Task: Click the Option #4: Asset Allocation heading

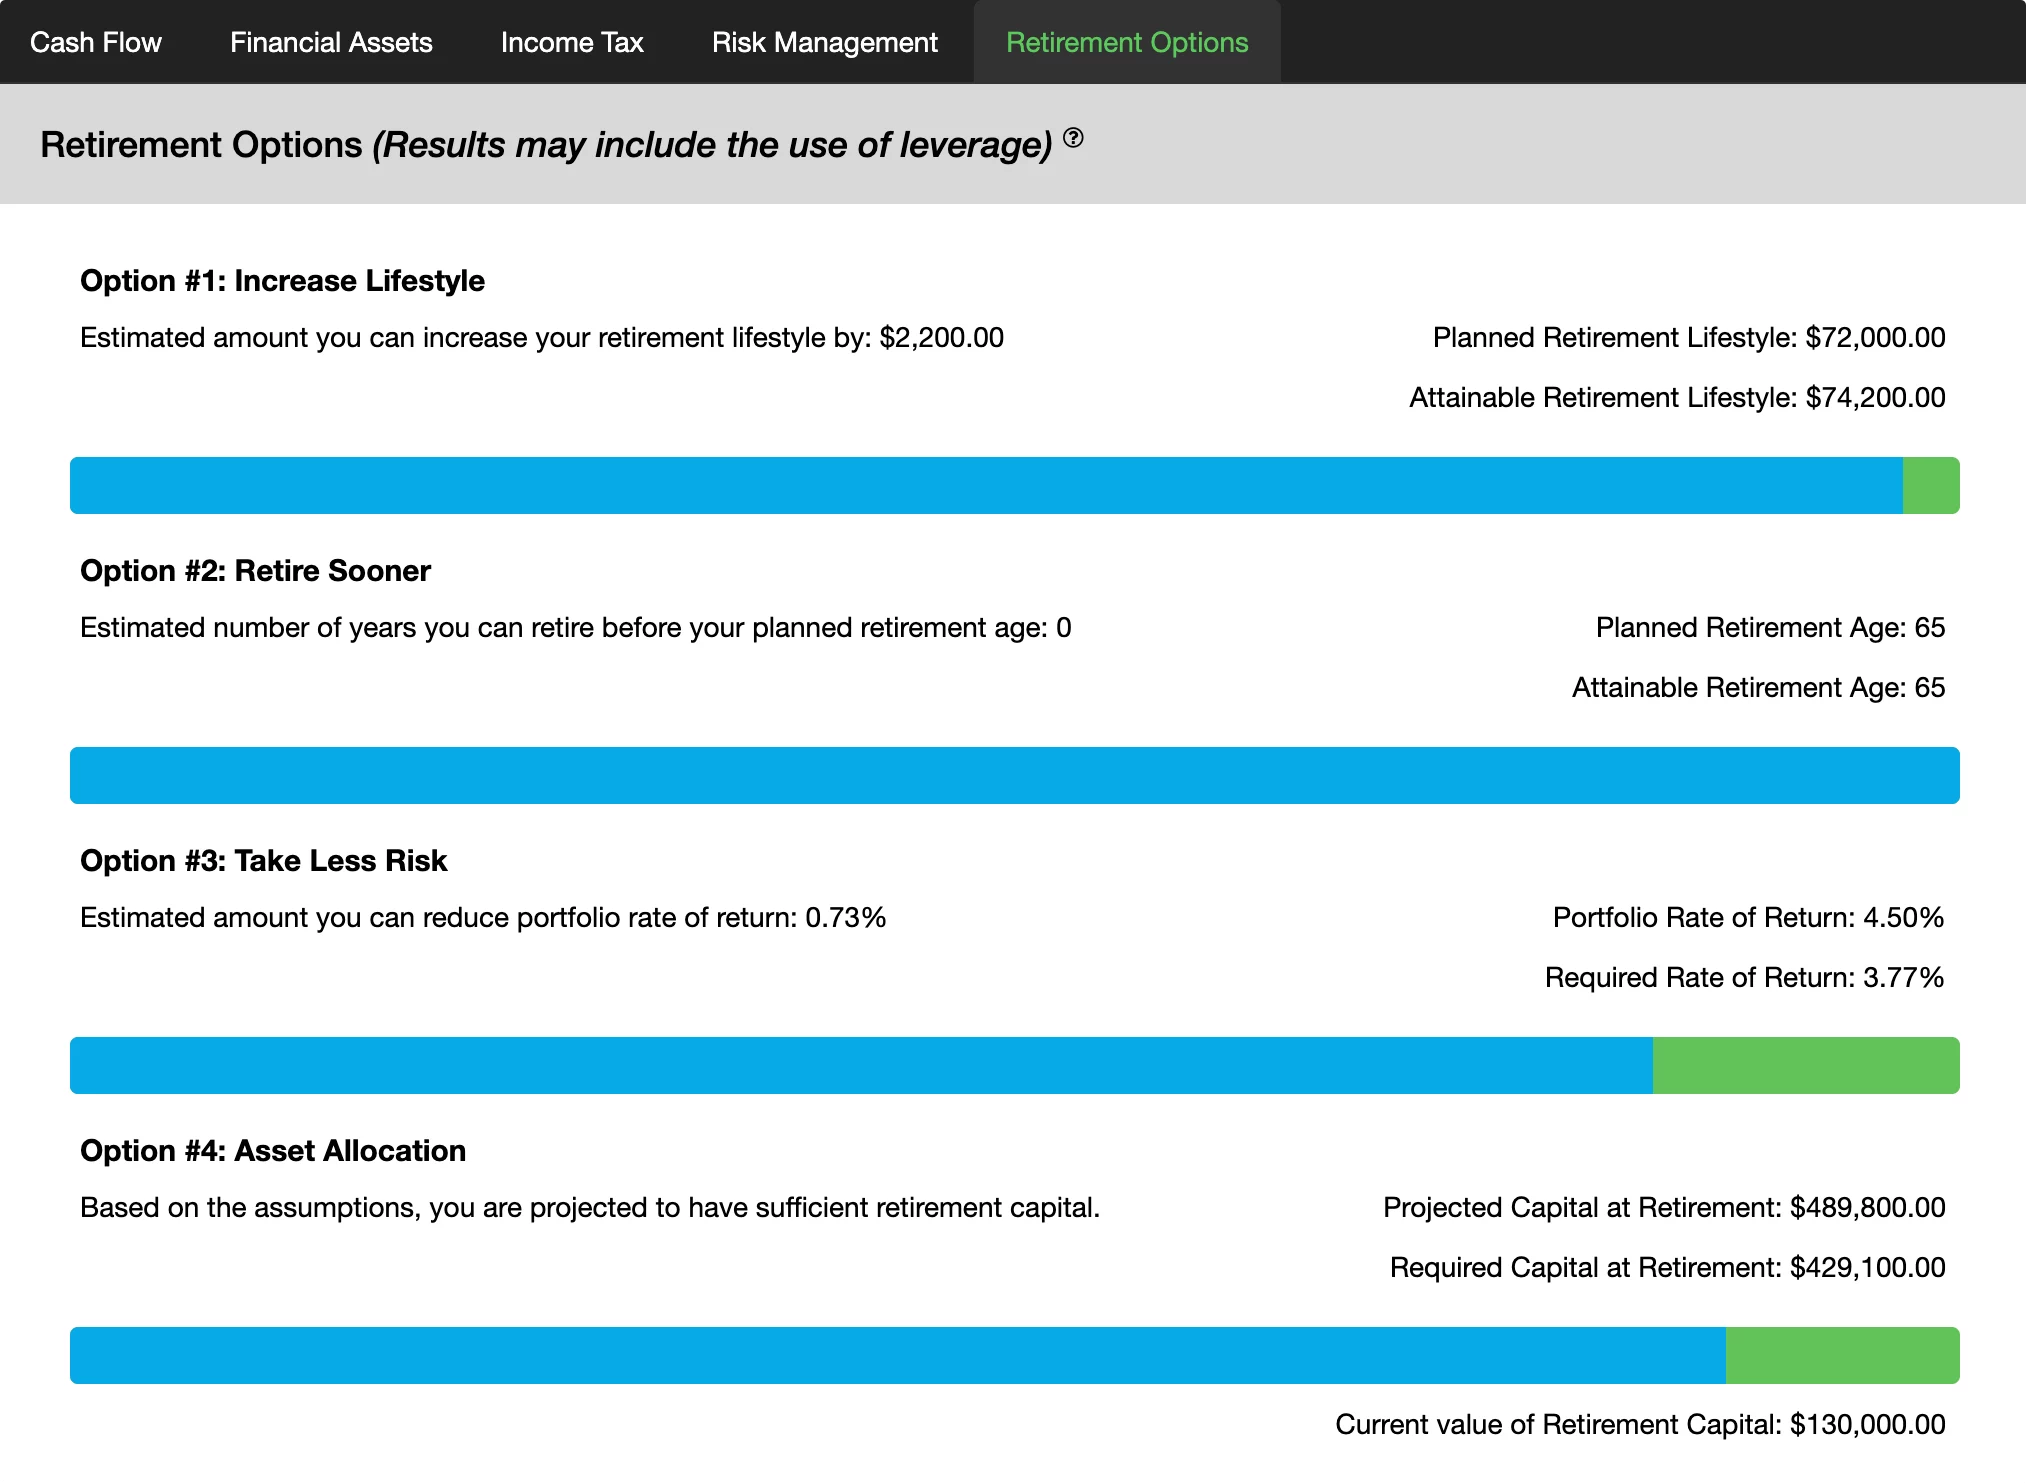Action: pos(273,1151)
